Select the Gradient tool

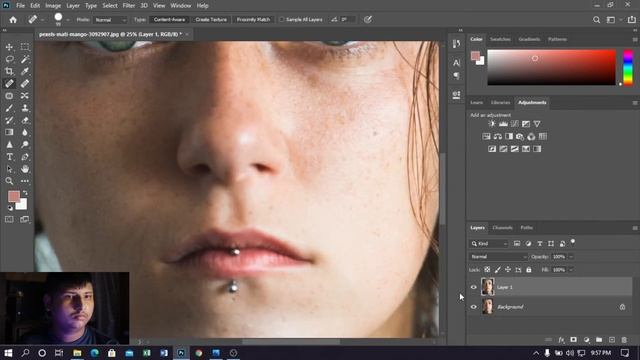click(x=9, y=132)
